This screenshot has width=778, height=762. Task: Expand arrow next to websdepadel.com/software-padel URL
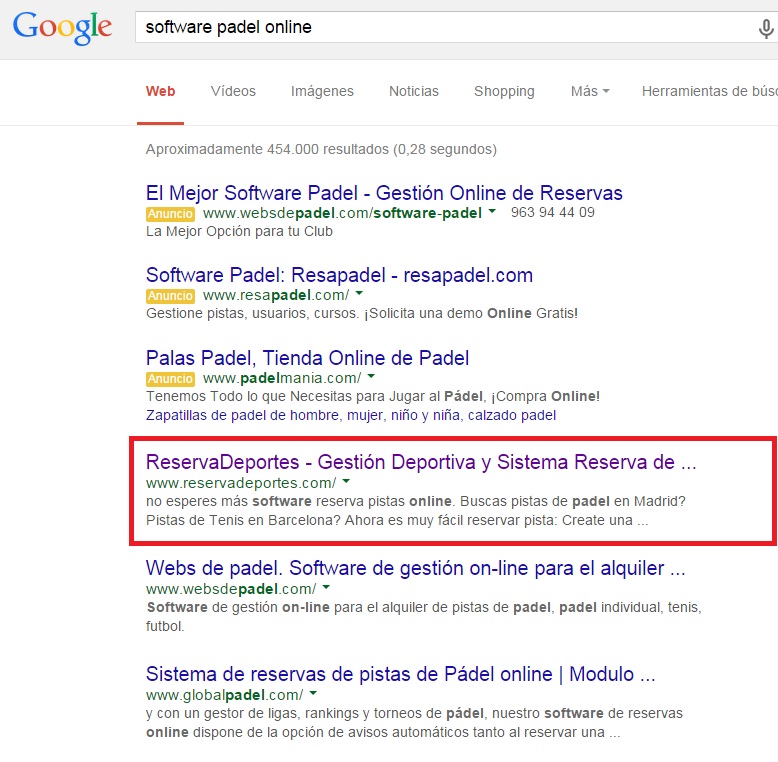click(x=492, y=211)
